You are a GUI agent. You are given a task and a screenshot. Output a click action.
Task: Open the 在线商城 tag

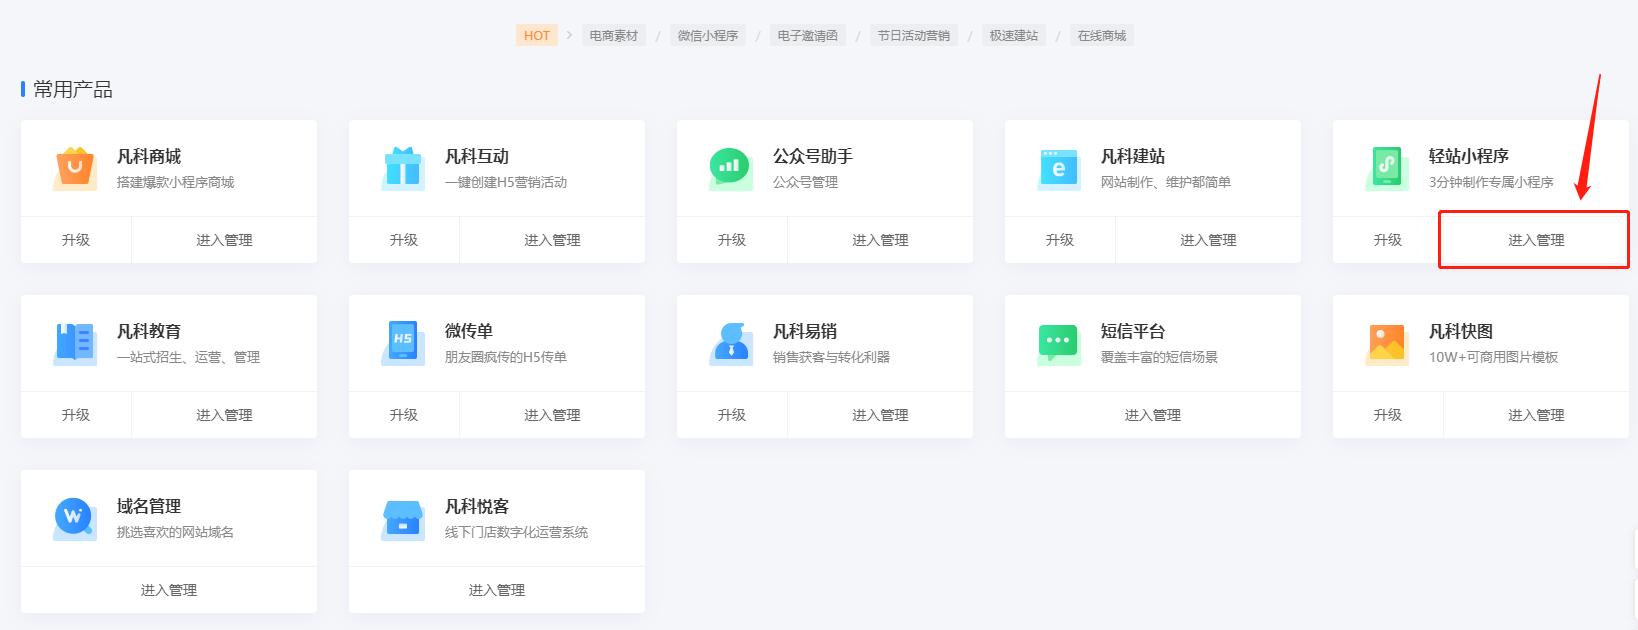1102,35
